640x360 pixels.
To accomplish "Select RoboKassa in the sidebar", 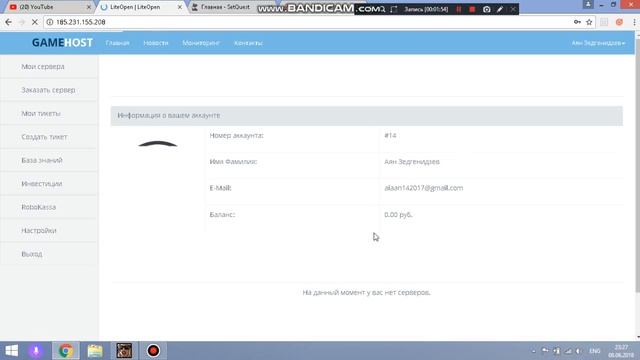I will tap(39, 207).
